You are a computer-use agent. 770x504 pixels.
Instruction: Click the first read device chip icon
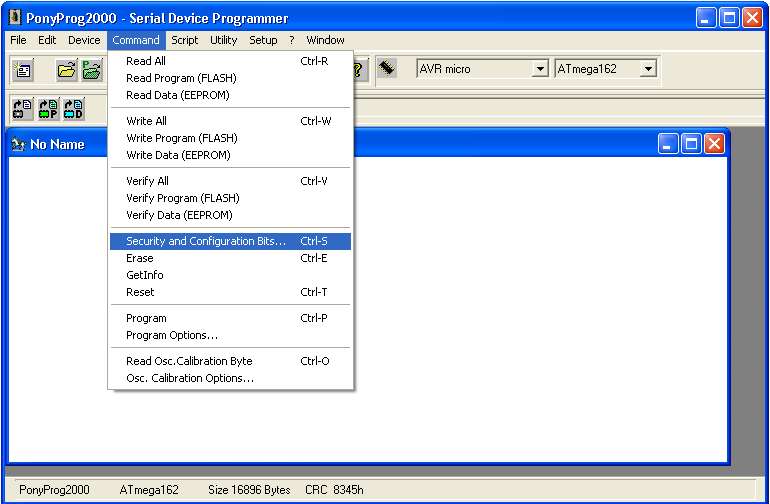23,108
